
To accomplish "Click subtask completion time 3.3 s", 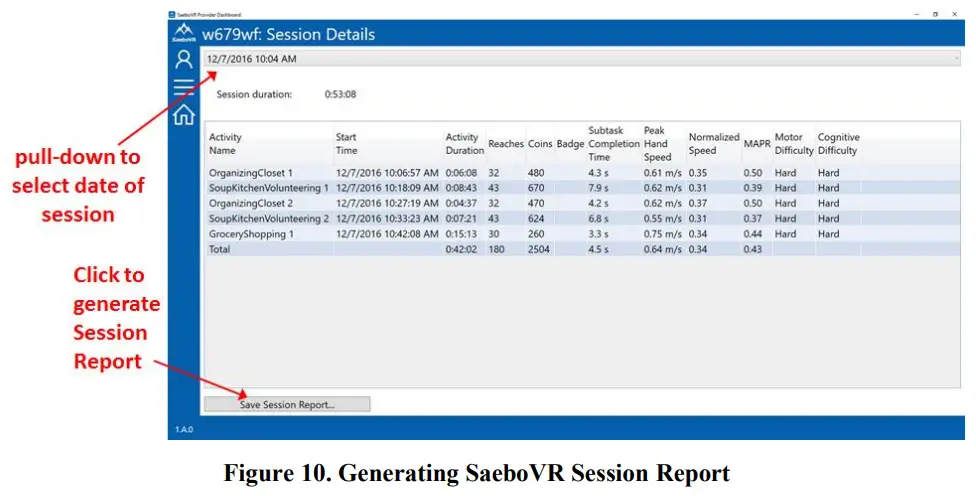I will tap(598, 234).
